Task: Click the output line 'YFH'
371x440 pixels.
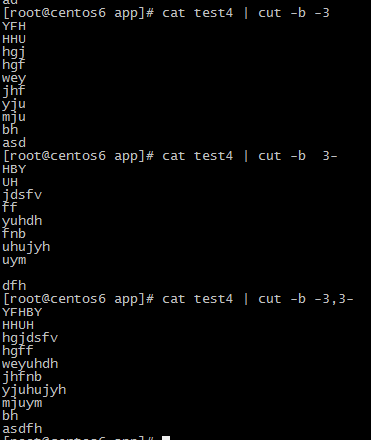Action: click(x=14, y=26)
